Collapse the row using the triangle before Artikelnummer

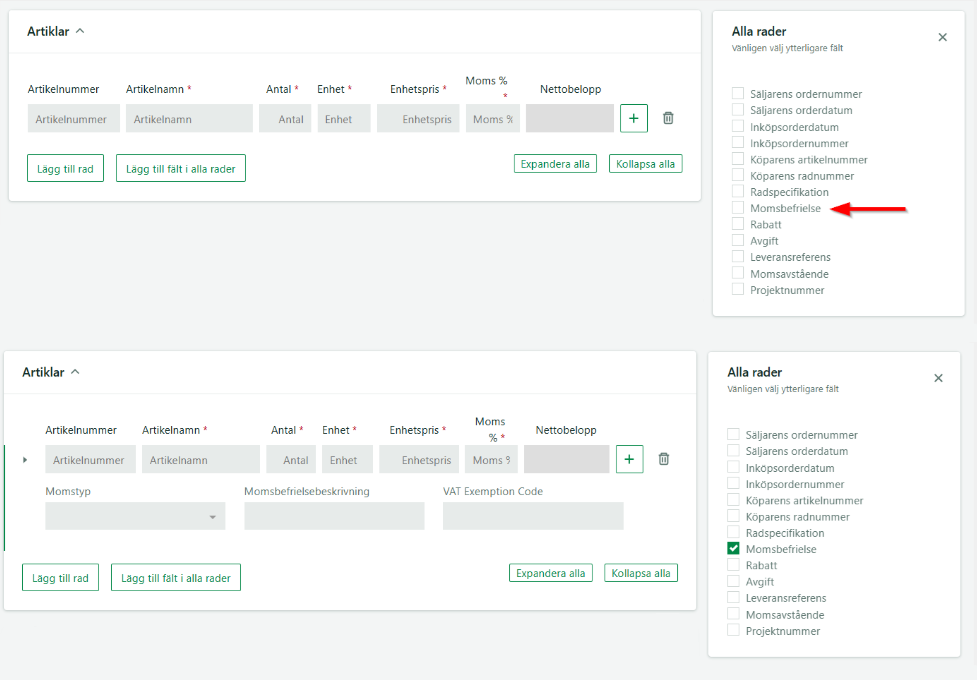point(25,460)
